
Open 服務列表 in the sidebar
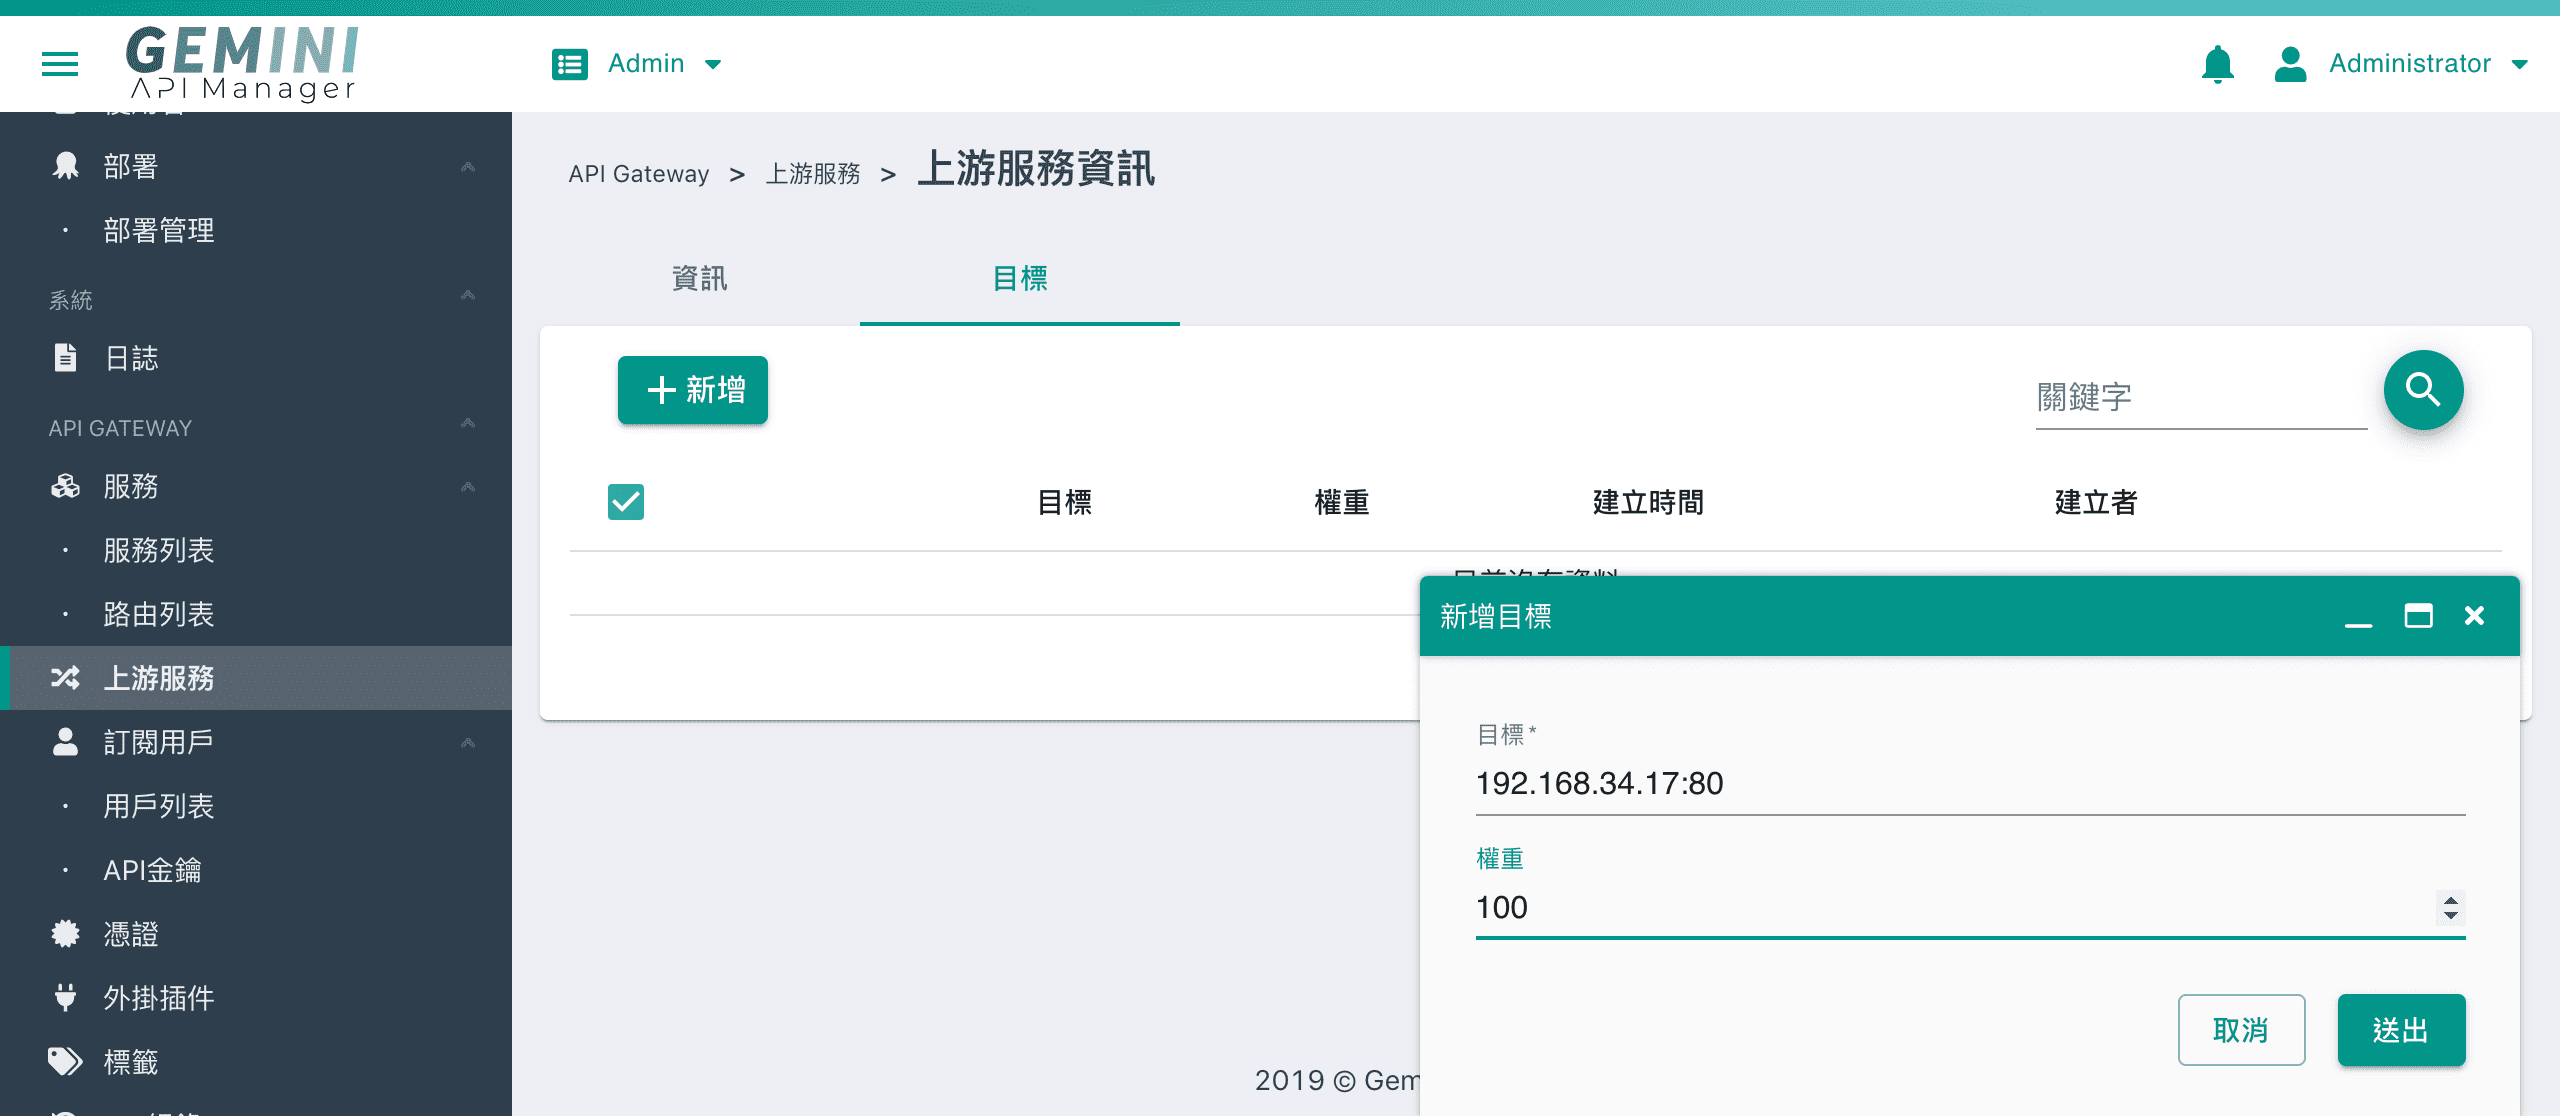click(158, 550)
